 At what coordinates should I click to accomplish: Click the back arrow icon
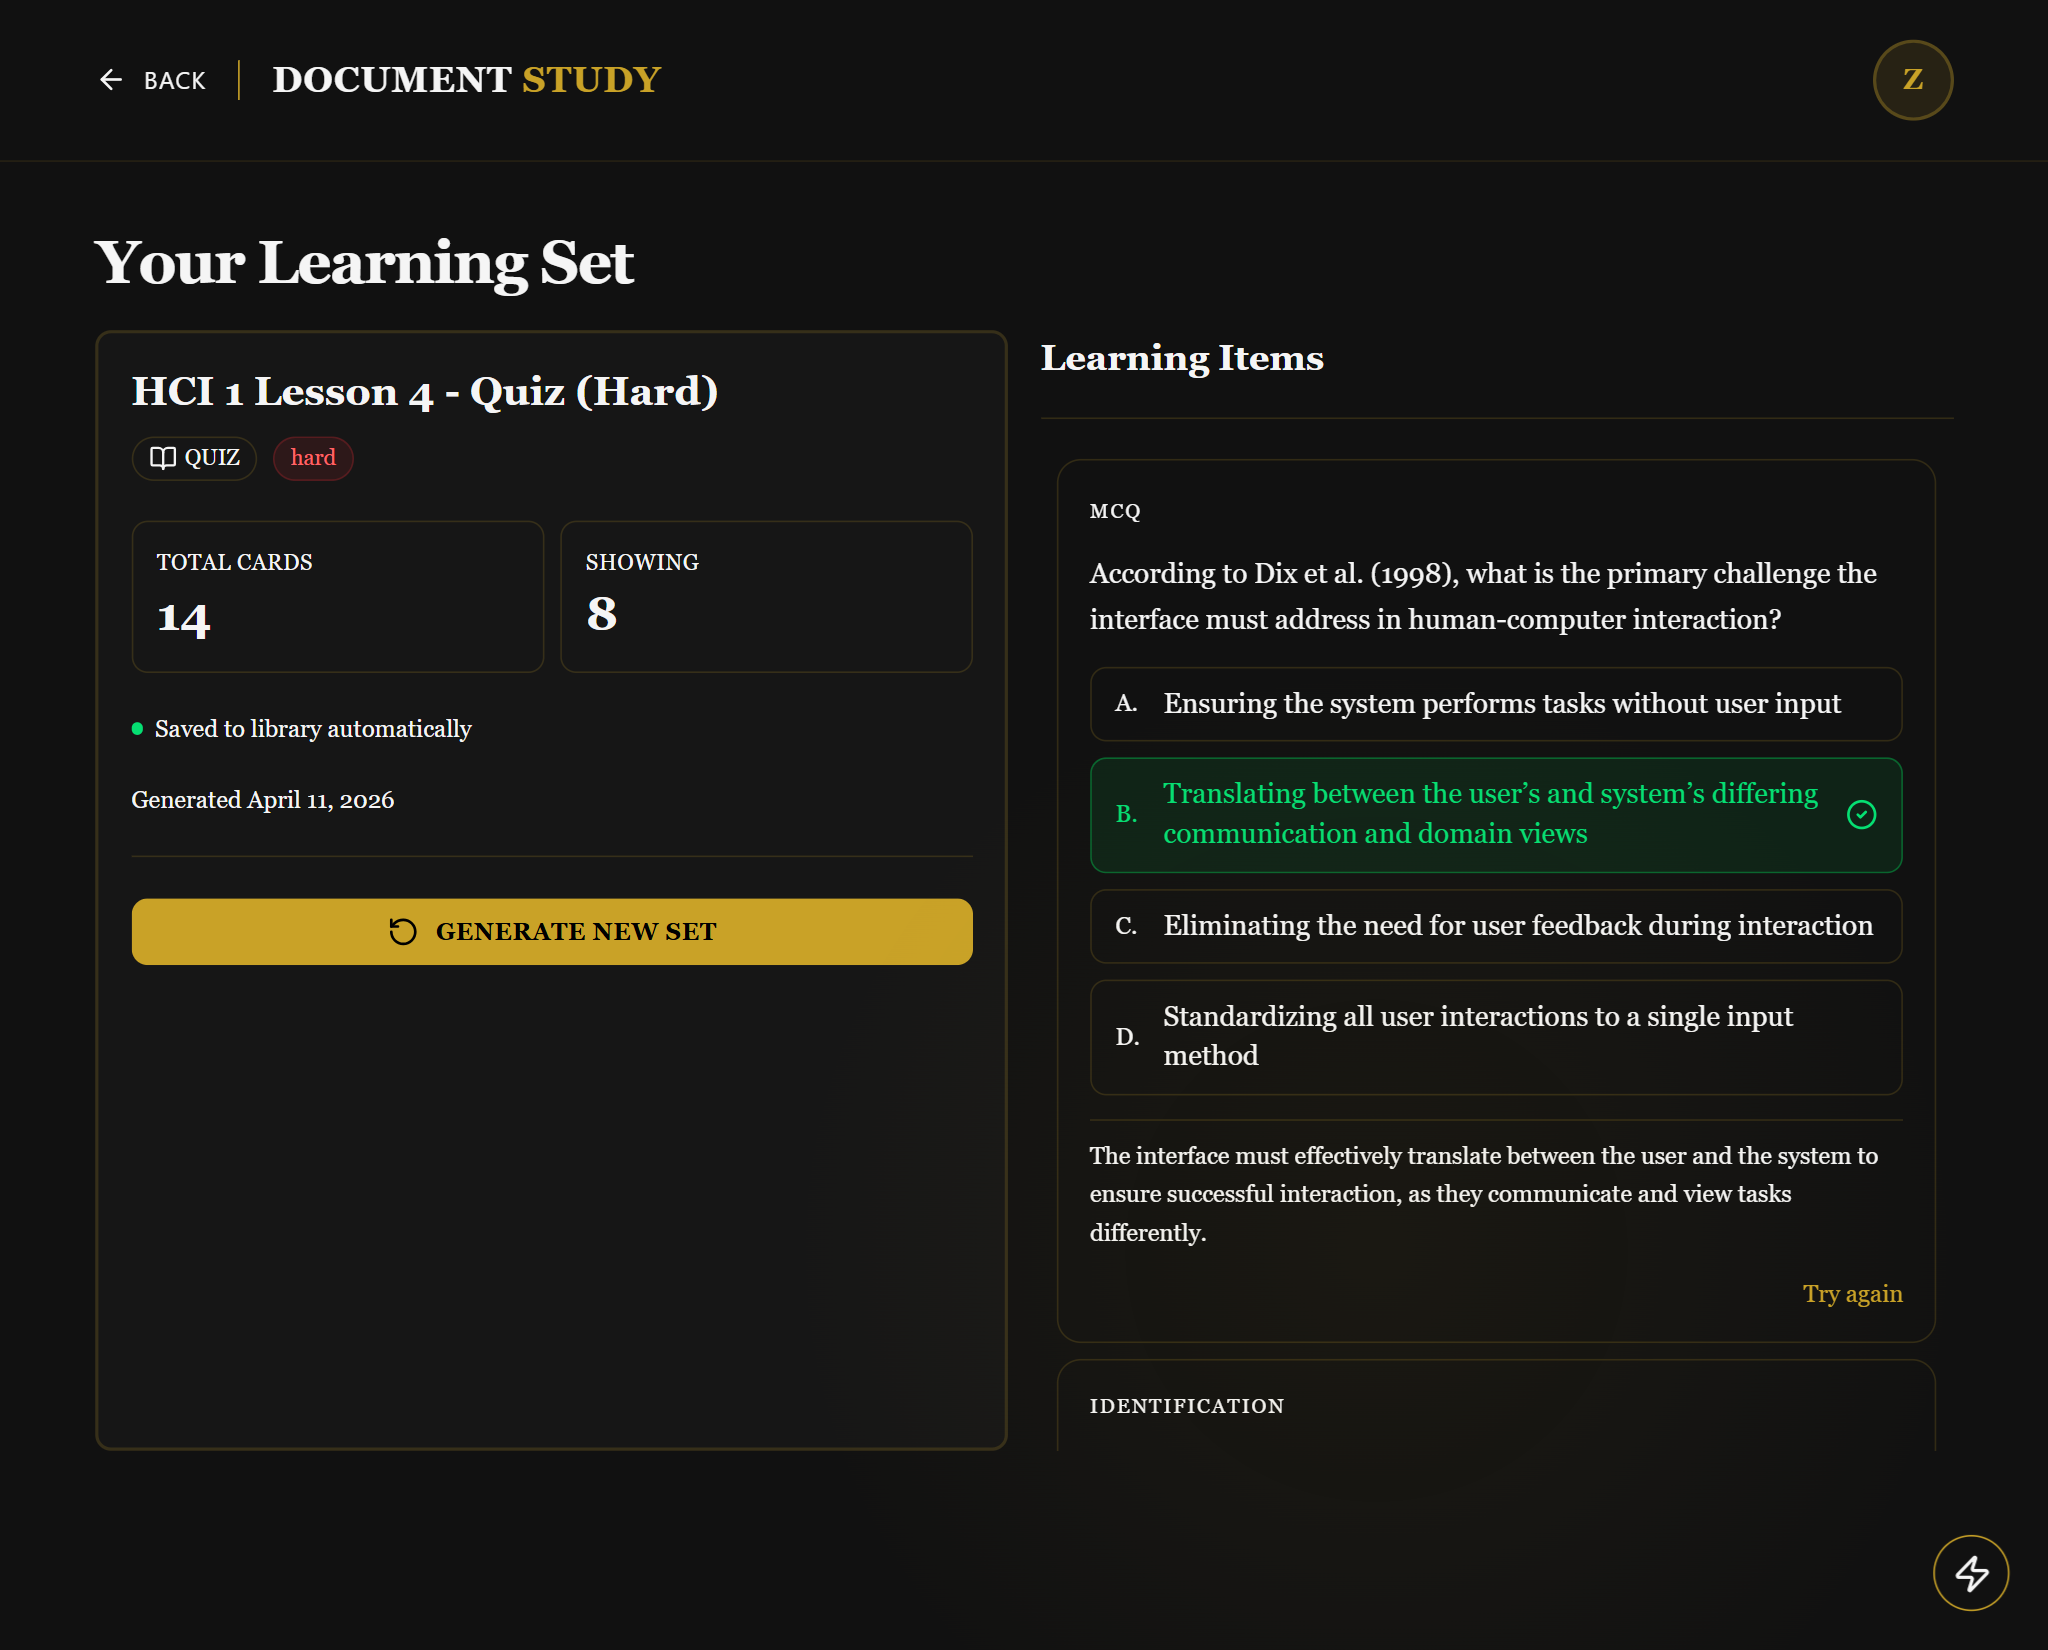[x=111, y=80]
